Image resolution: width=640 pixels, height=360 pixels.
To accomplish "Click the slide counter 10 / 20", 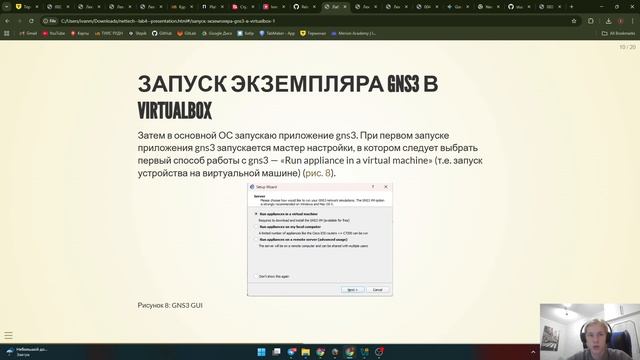I will point(627,47).
